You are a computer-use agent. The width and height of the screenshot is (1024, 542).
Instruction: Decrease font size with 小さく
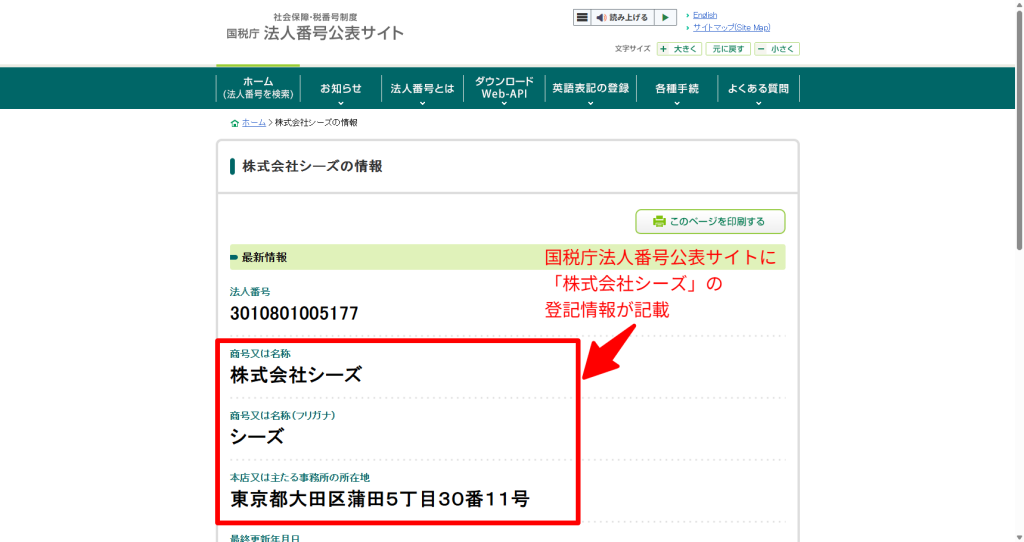point(776,49)
